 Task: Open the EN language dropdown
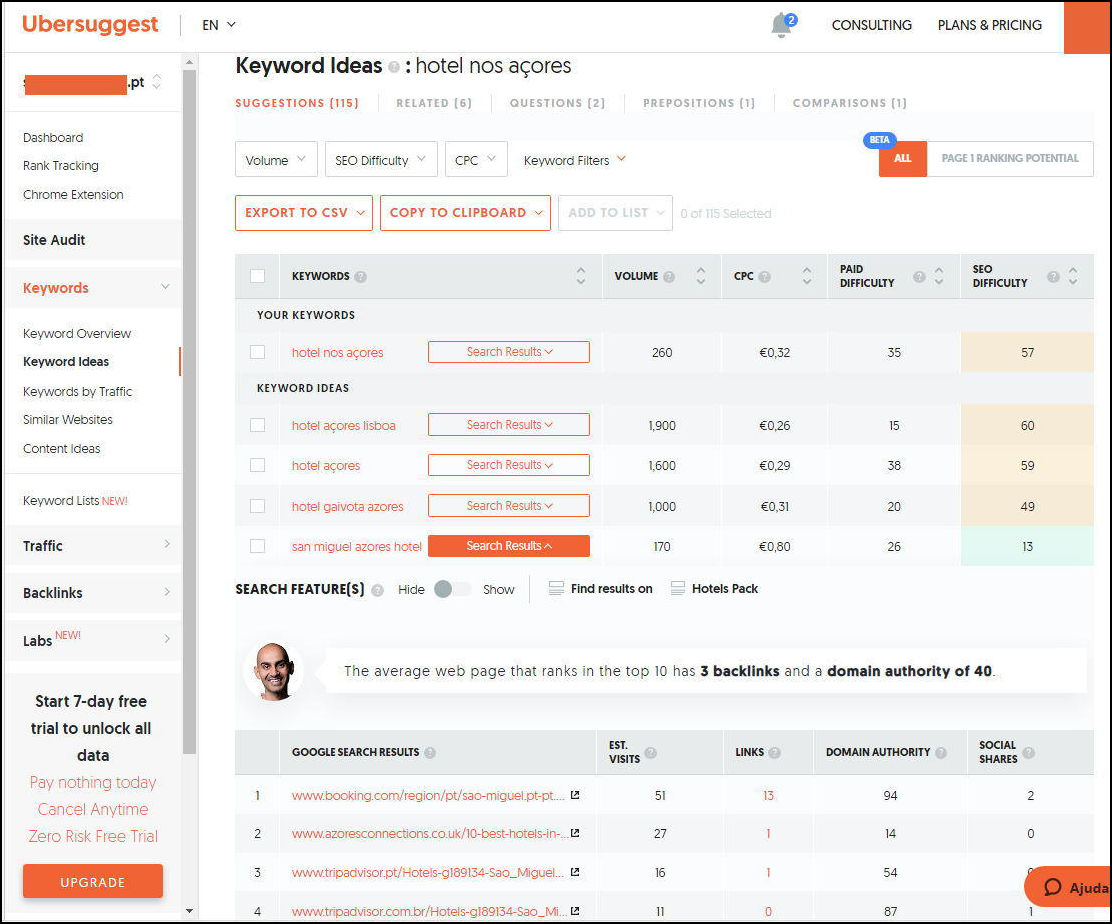[218, 25]
